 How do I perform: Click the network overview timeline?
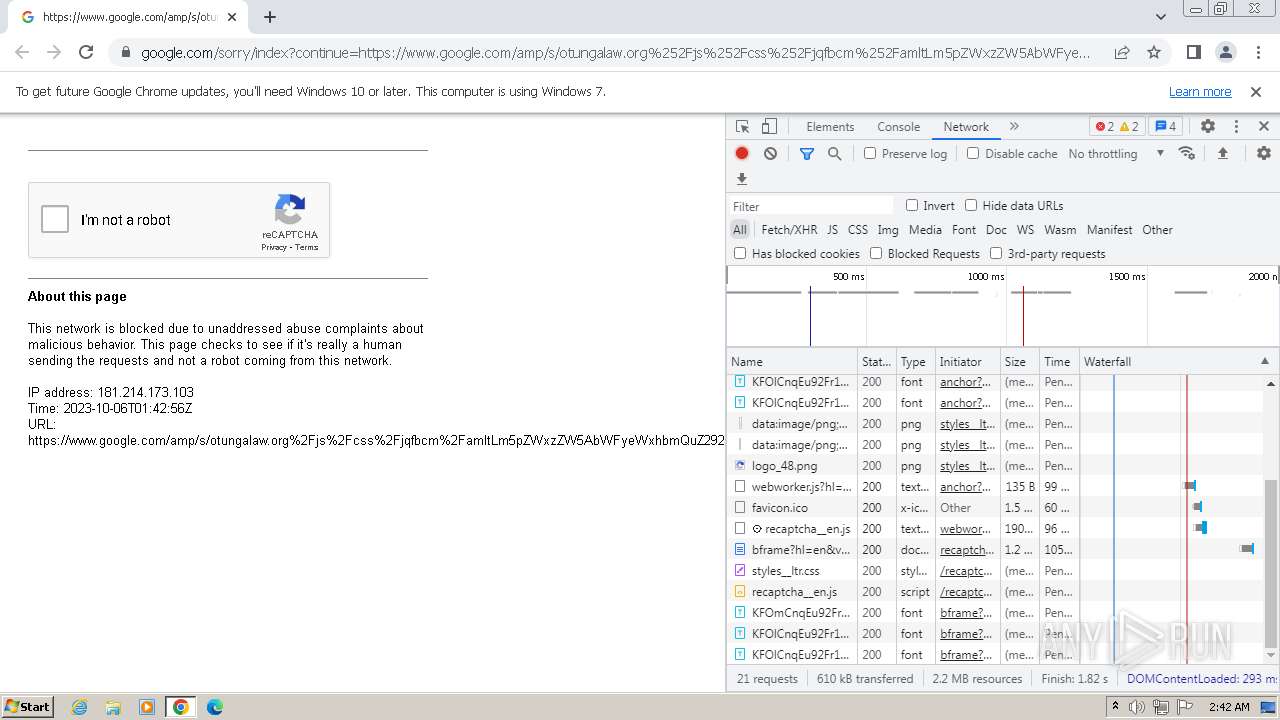pyautogui.click(x=1002, y=306)
